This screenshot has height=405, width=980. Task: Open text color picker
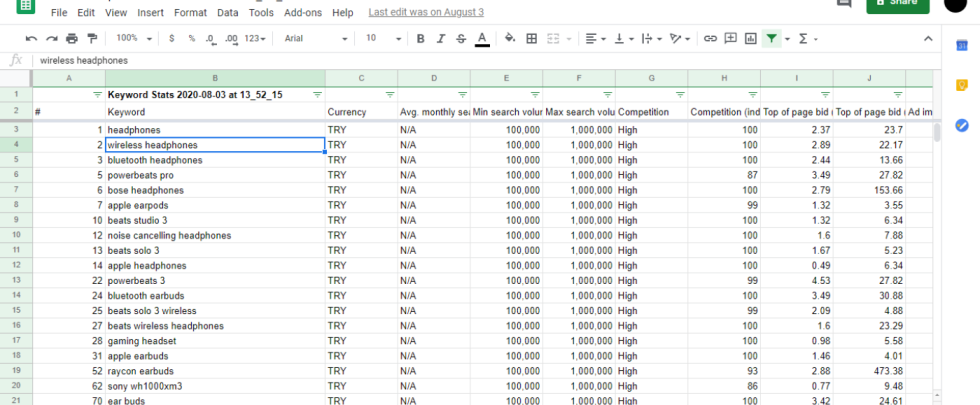click(x=482, y=39)
